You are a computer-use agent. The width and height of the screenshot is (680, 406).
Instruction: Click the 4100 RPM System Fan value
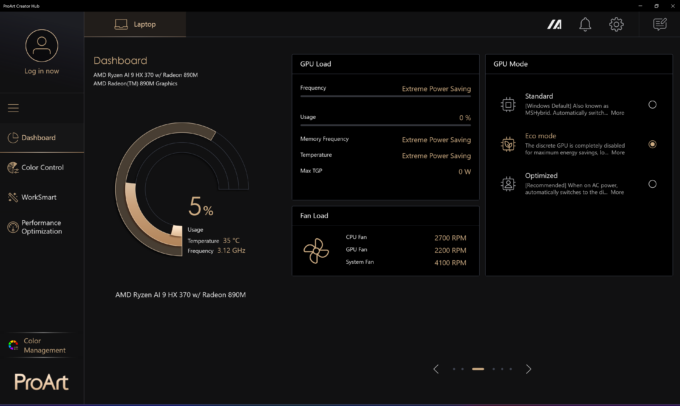pyautogui.click(x=450, y=263)
